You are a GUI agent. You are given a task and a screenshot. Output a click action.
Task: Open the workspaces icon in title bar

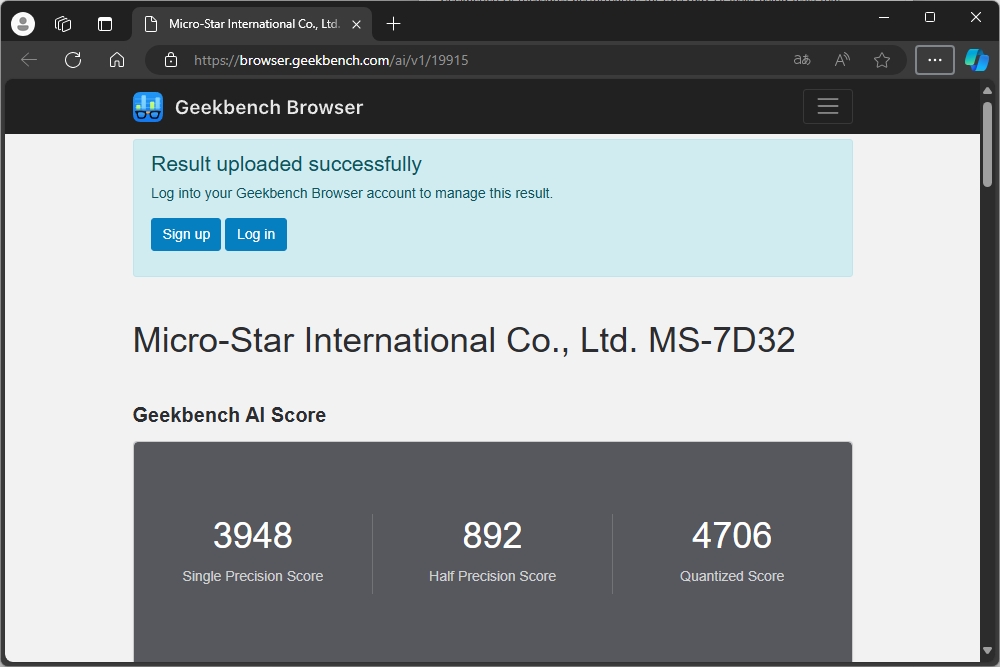(63, 24)
